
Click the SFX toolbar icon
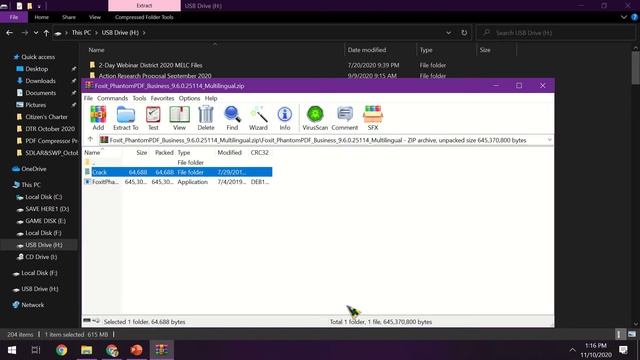373,118
